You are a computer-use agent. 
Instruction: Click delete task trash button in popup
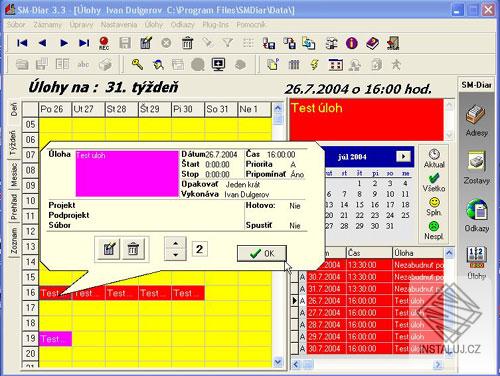tap(133, 249)
